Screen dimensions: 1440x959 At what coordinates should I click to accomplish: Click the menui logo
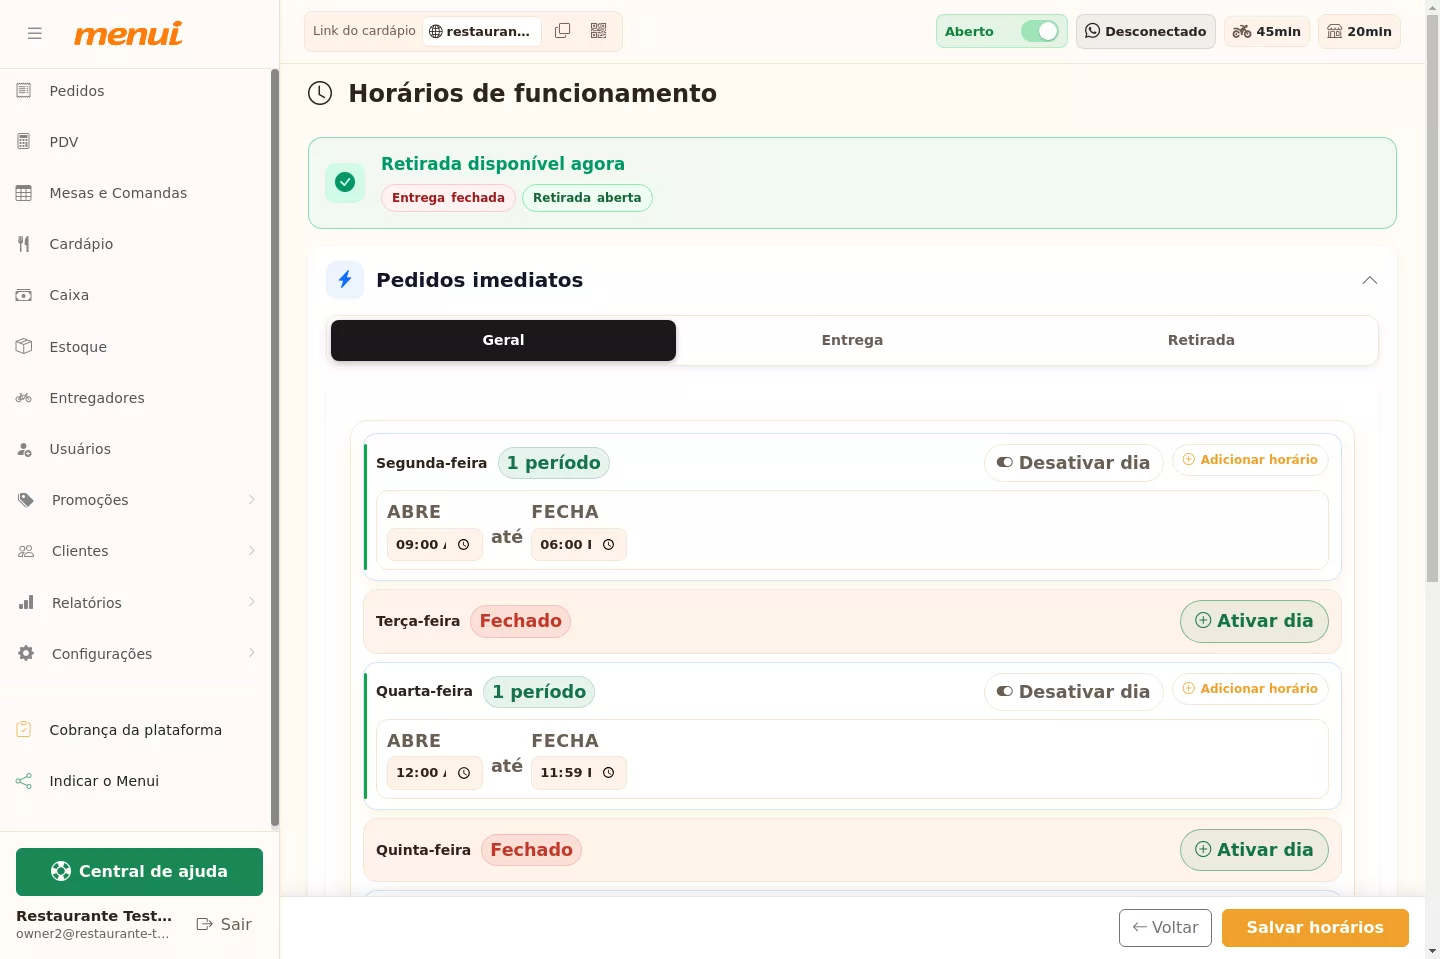tap(128, 33)
